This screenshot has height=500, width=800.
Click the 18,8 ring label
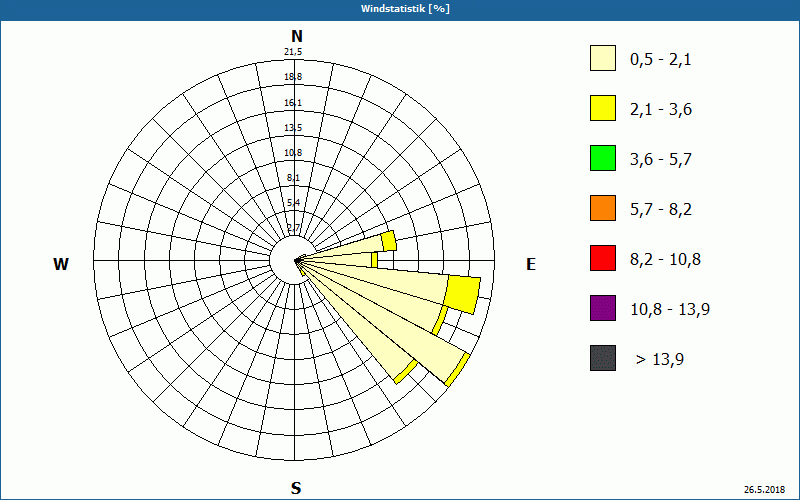293,77
